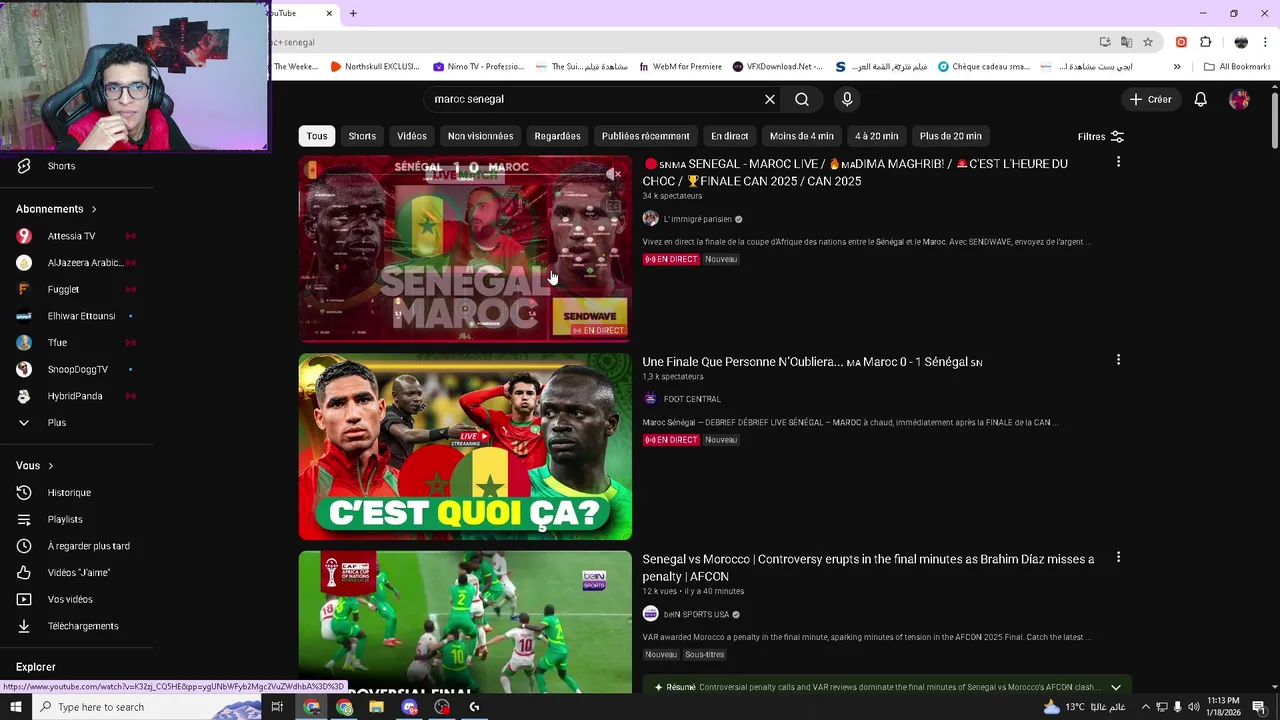Viewport: 1280px width, 720px height.
Task: Open VFXDownload.Net bookmark
Action: pos(777,67)
